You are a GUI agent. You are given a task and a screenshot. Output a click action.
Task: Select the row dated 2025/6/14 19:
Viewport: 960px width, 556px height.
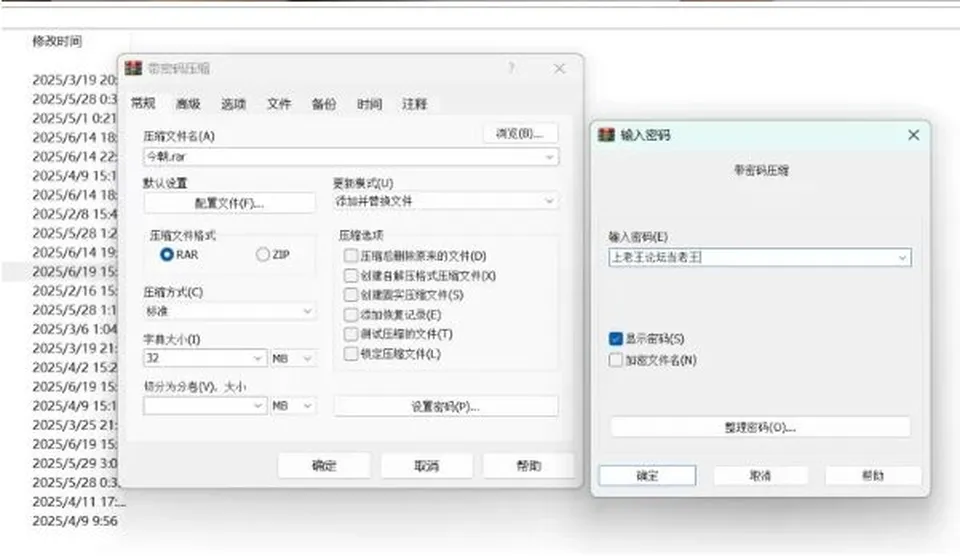click(x=75, y=252)
